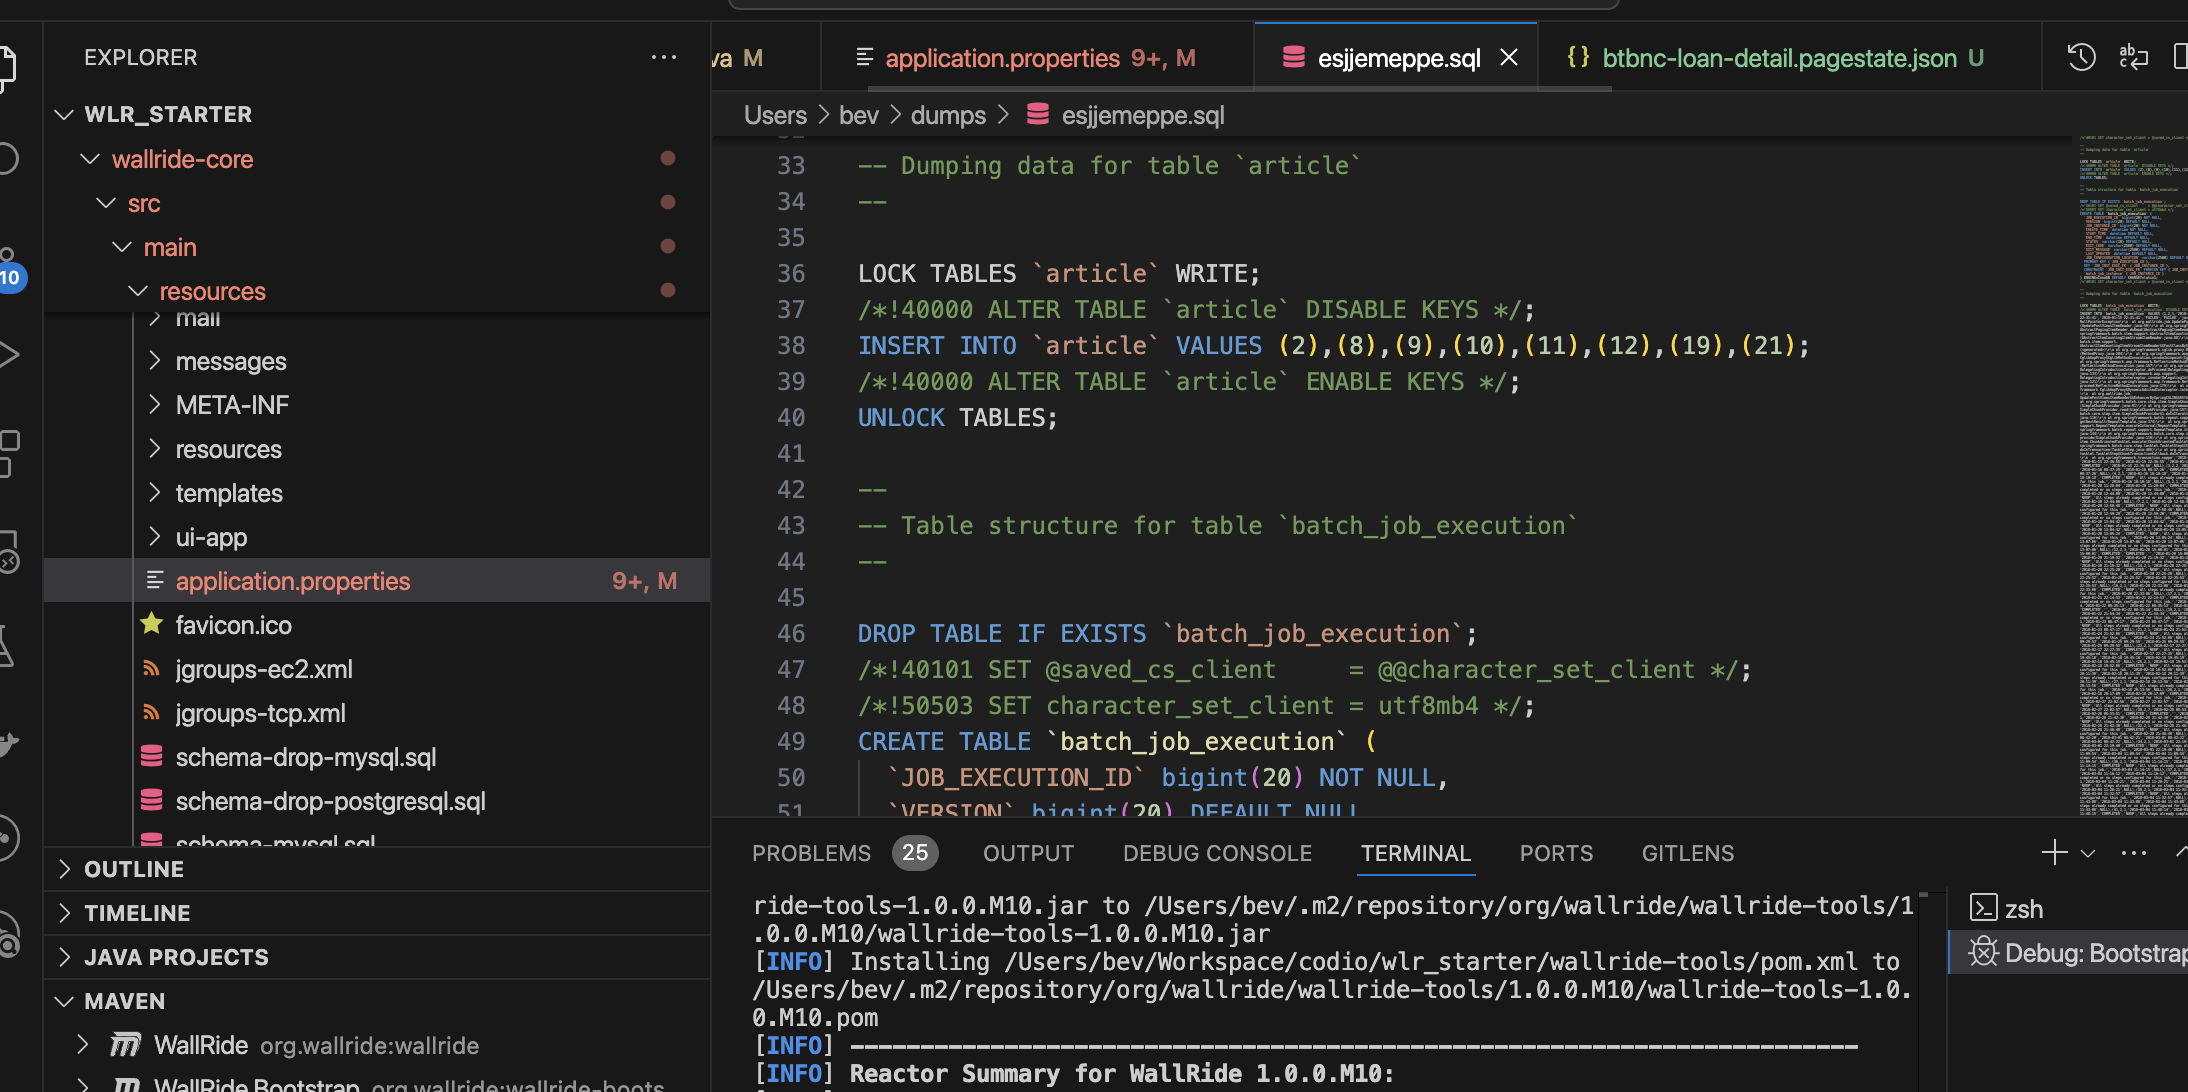The height and width of the screenshot is (1092, 2188).
Task: Click favicon.ico star file icon
Action: coord(152,624)
